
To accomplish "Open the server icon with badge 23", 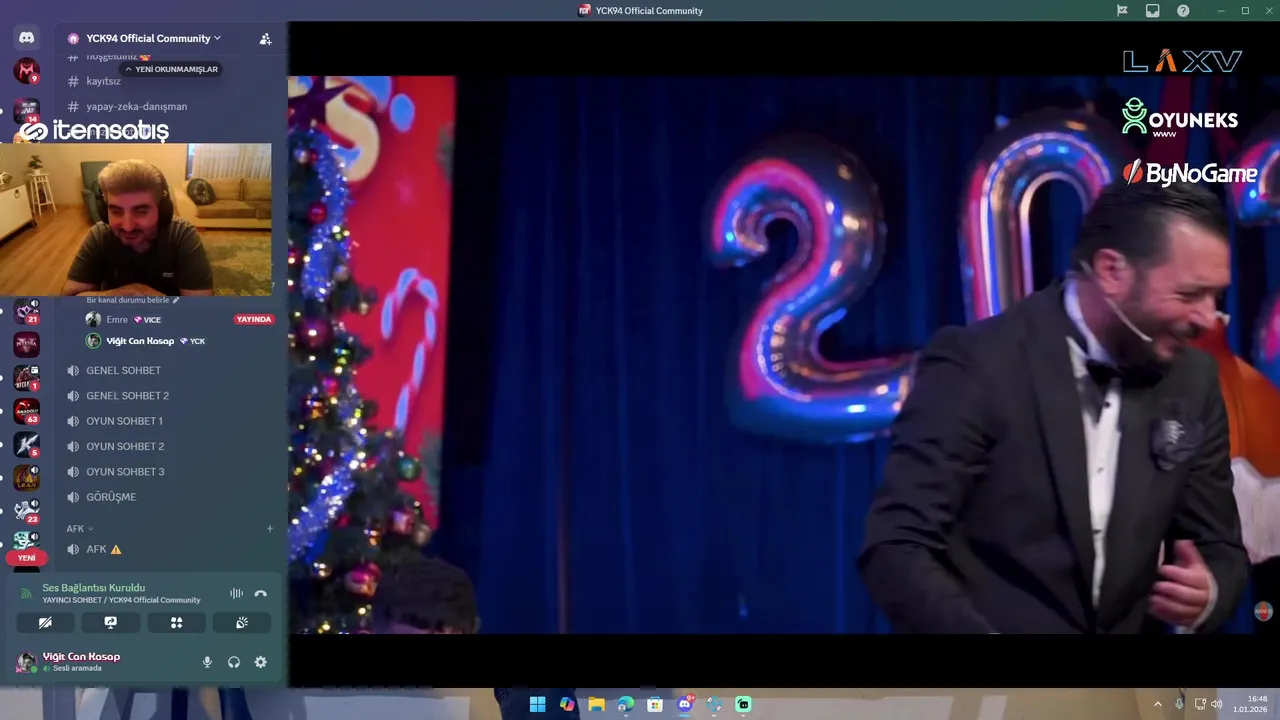I will coord(27,511).
